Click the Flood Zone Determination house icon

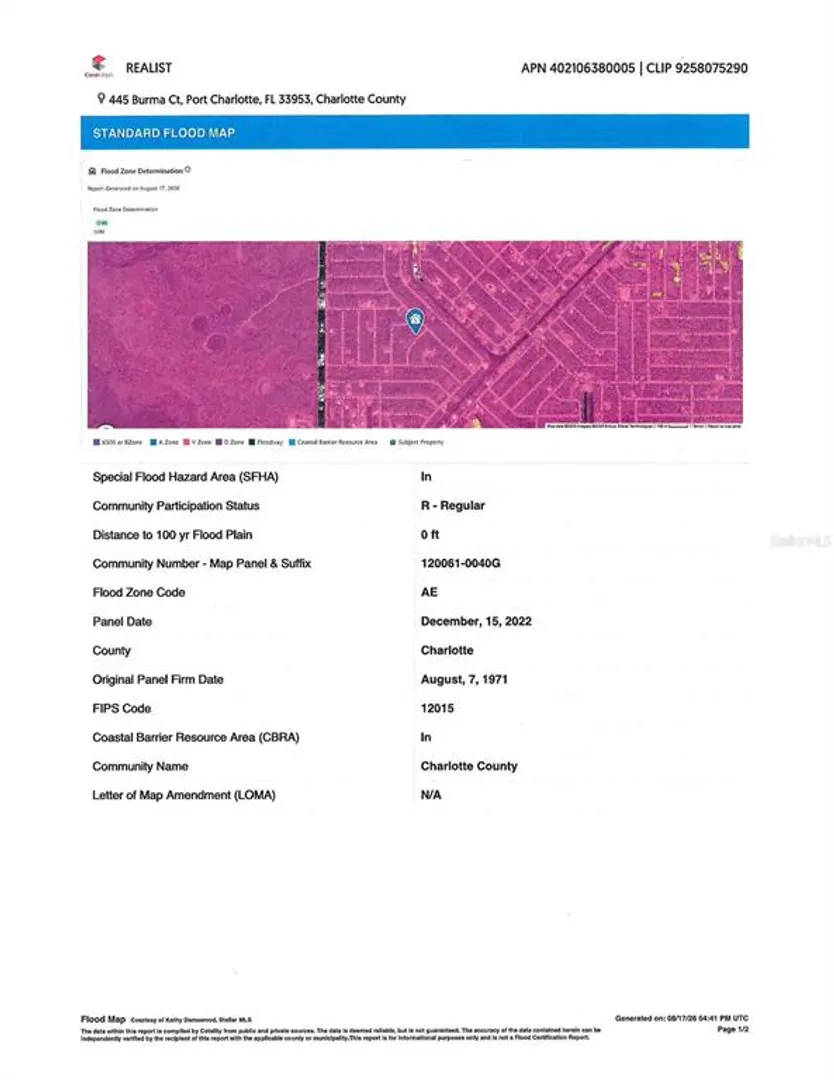pyautogui.click(x=92, y=171)
